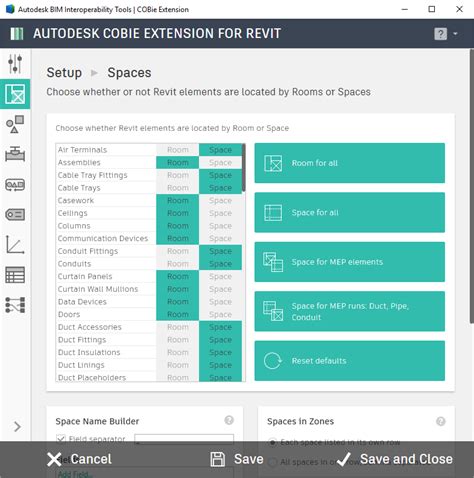Open the Schedules table icon in sidebar
This screenshot has width=474, height=478.
(x=15, y=275)
